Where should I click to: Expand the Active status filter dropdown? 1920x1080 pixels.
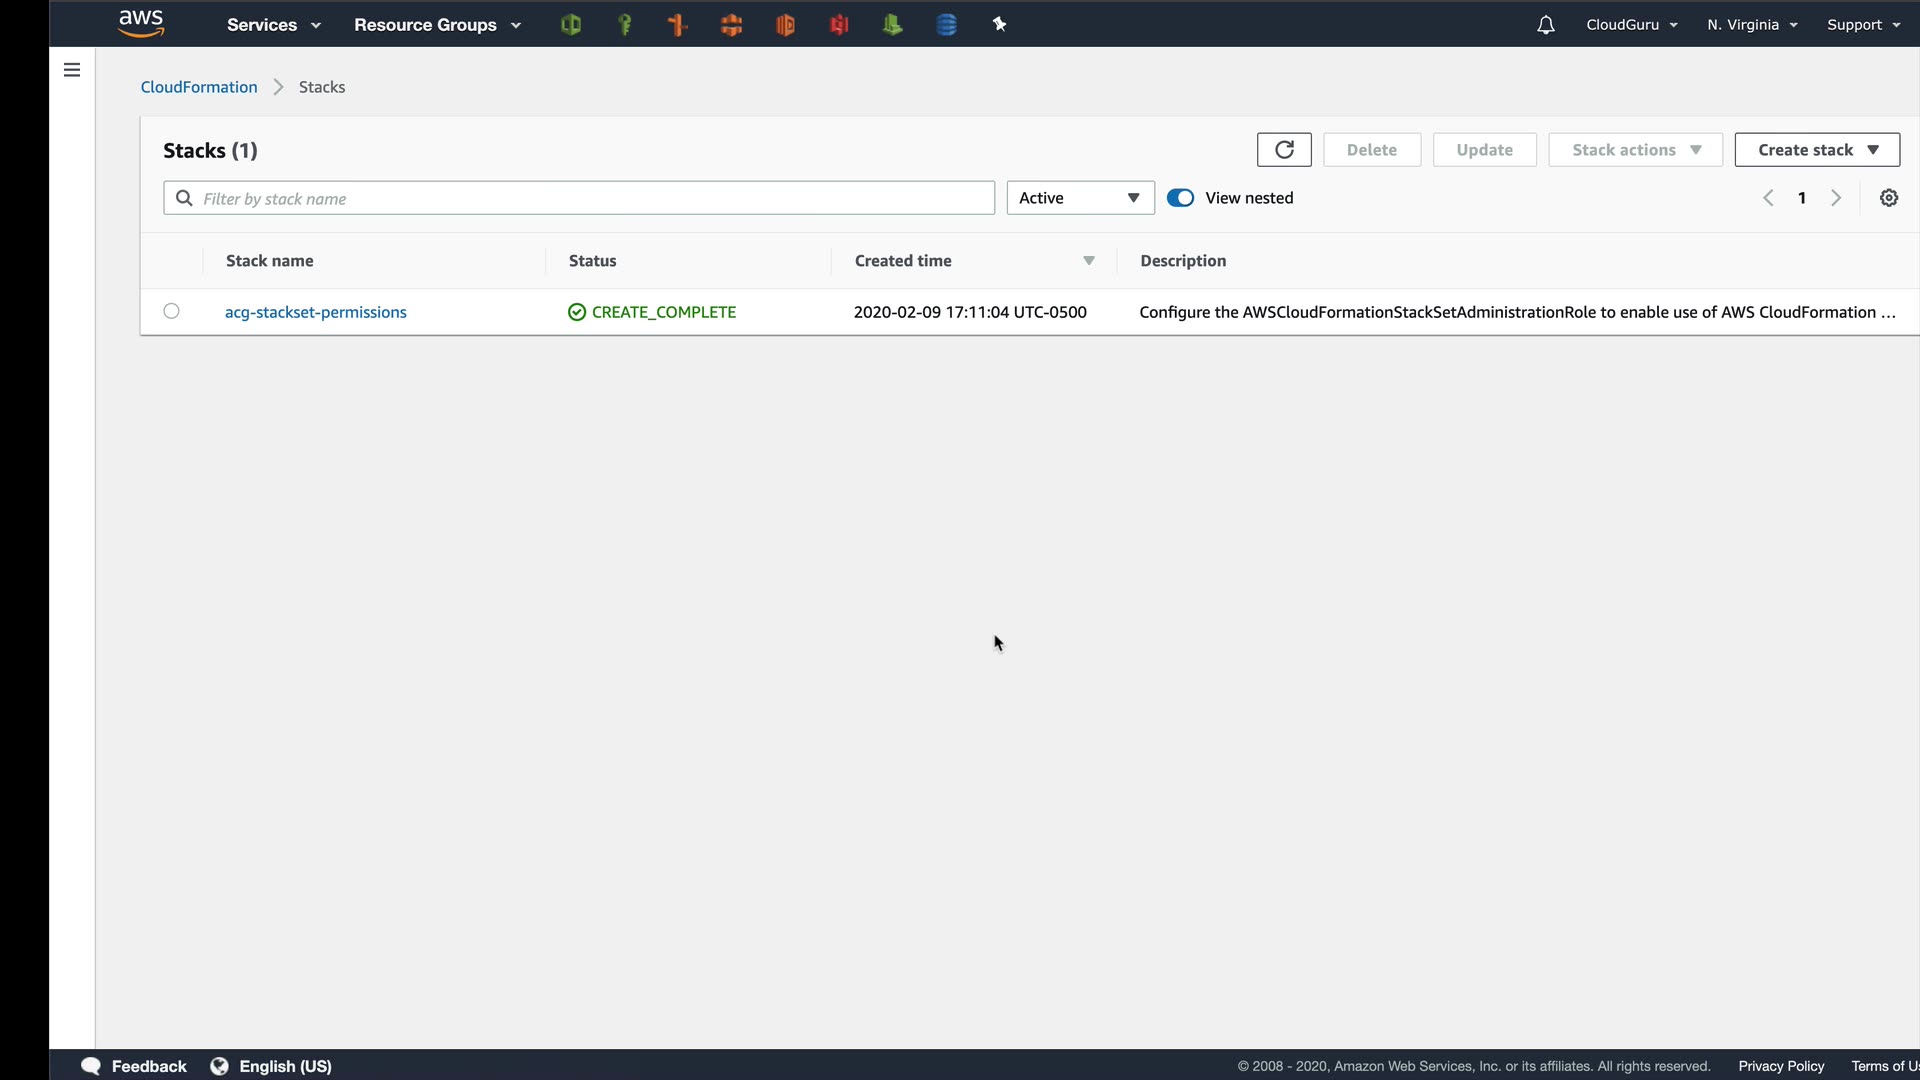coord(1080,198)
